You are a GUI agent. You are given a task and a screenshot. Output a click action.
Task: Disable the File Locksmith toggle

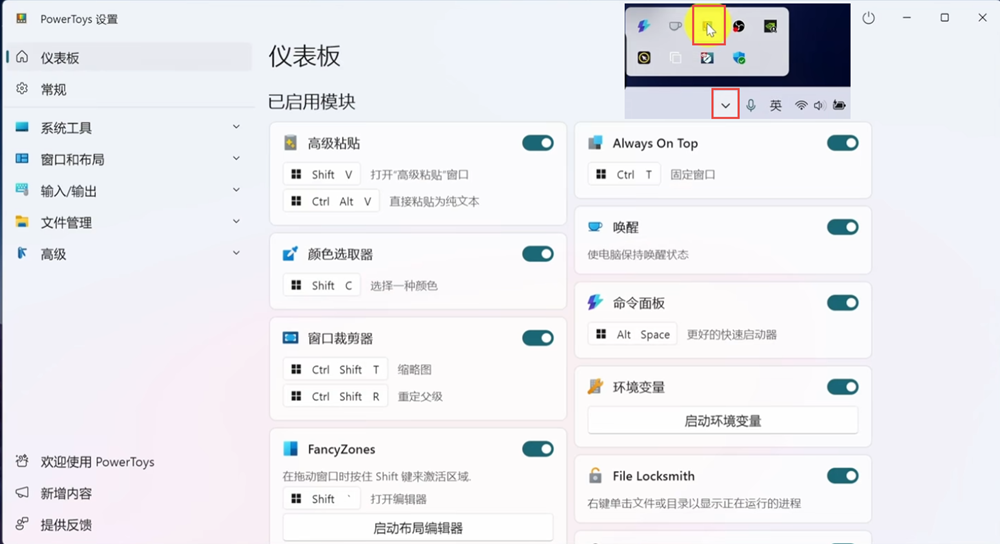(842, 475)
